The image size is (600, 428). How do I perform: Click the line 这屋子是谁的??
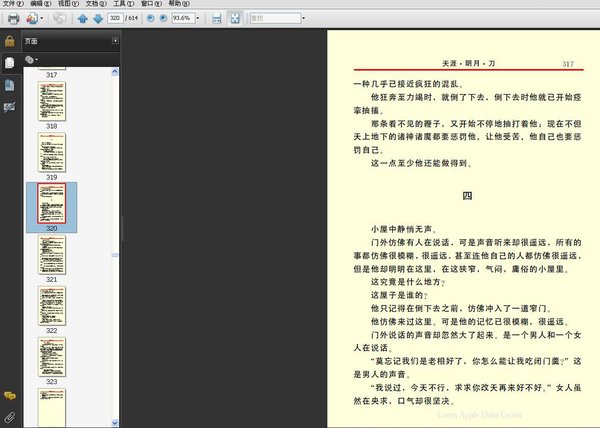click(399, 295)
